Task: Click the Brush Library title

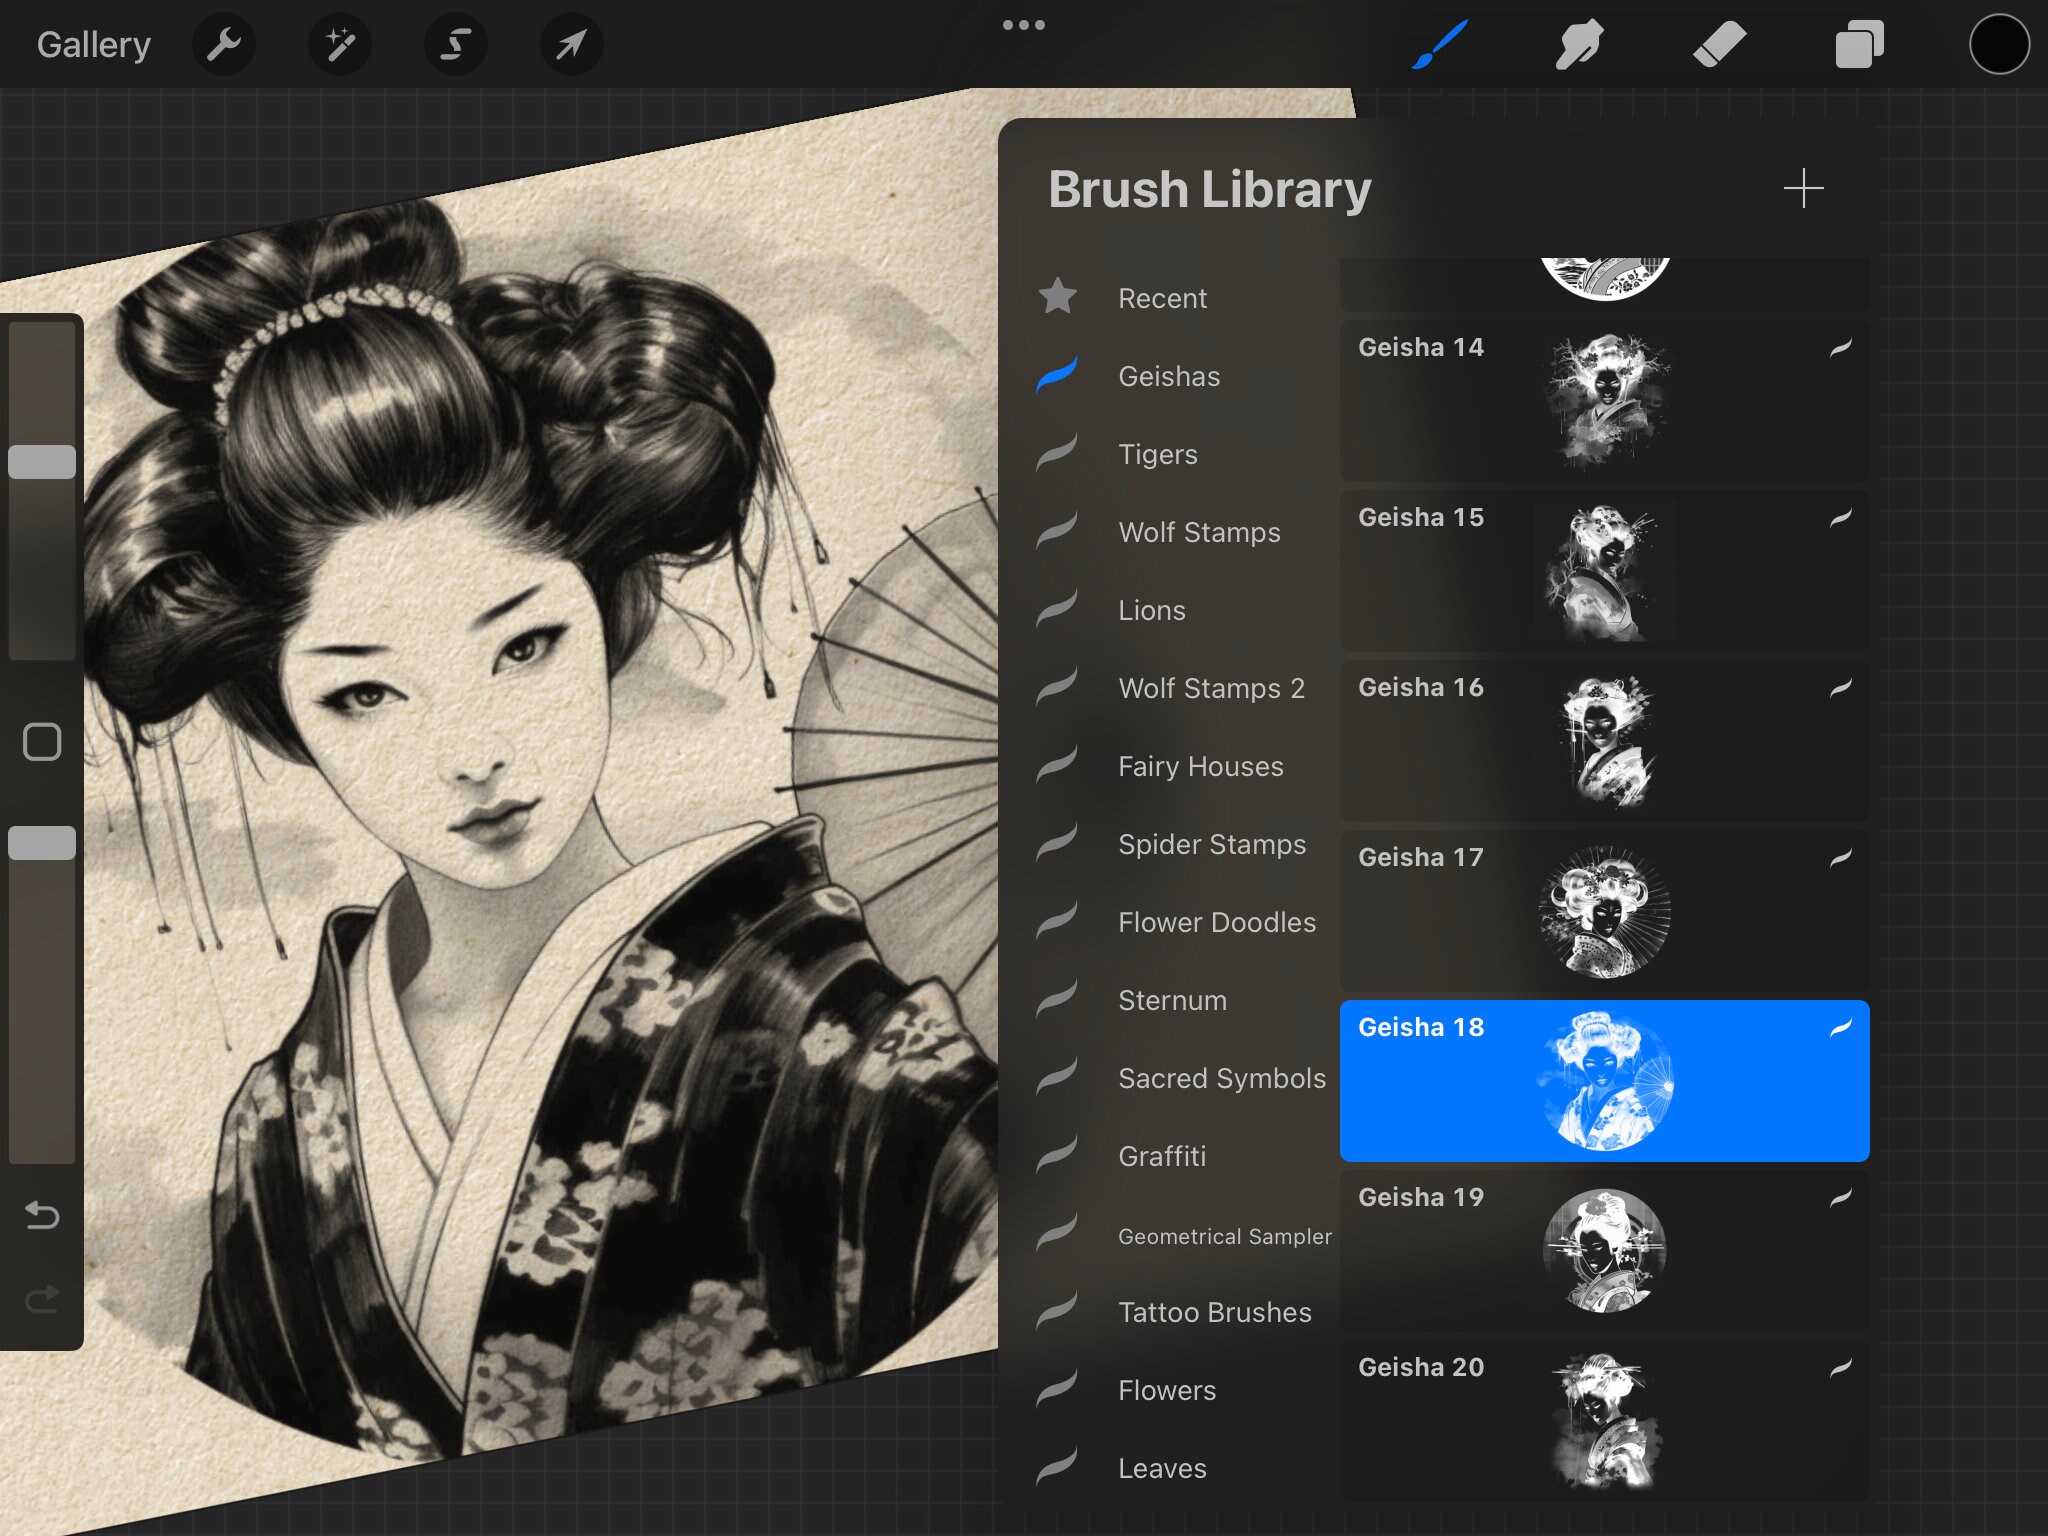Action: pyautogui.click(x=1209, y=189)
